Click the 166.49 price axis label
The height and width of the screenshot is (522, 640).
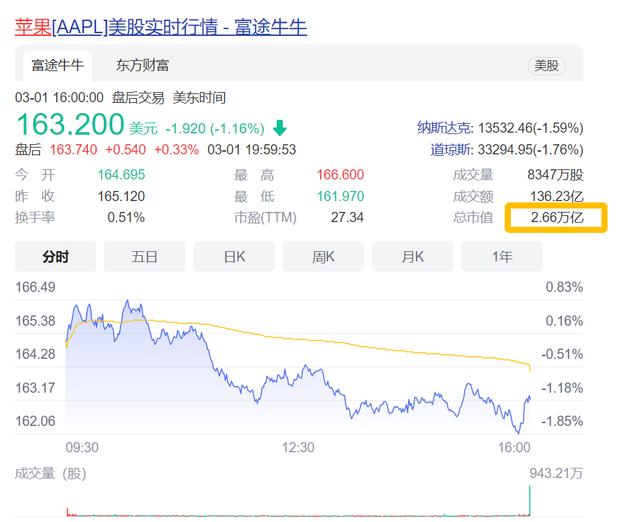pyautogui.click(x=35, y=287)
